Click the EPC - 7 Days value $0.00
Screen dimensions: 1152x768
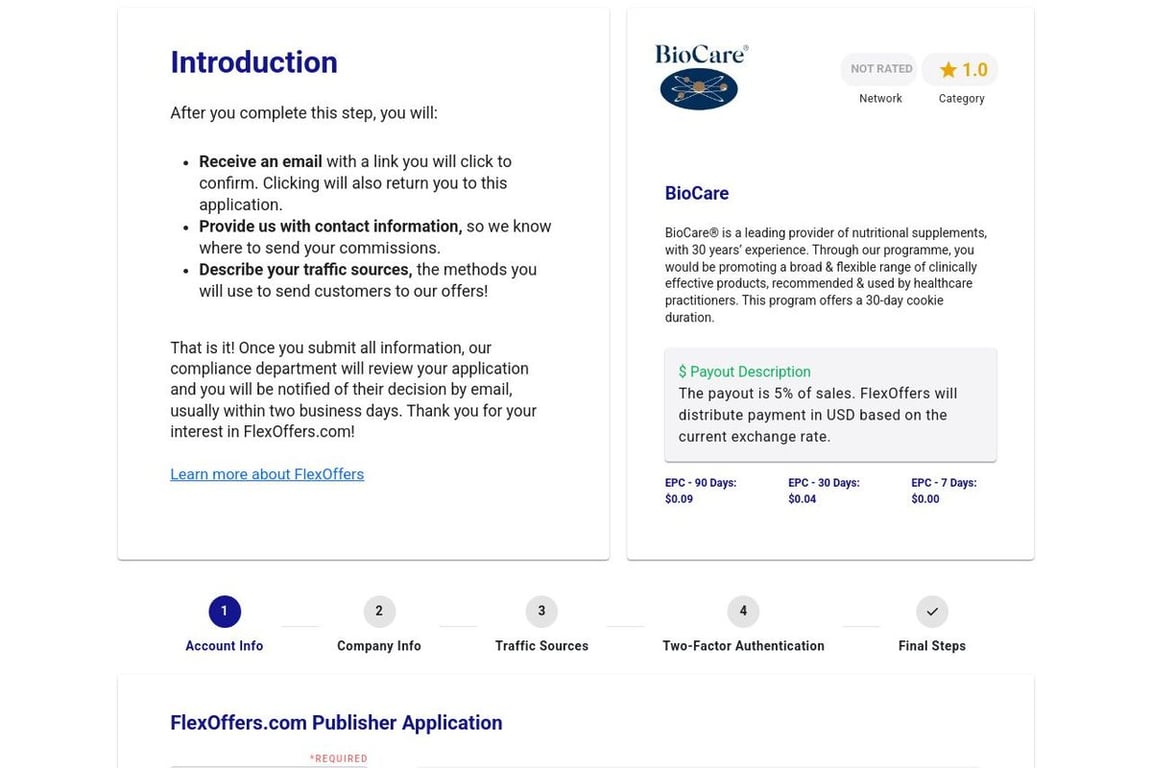pos(925,499)
